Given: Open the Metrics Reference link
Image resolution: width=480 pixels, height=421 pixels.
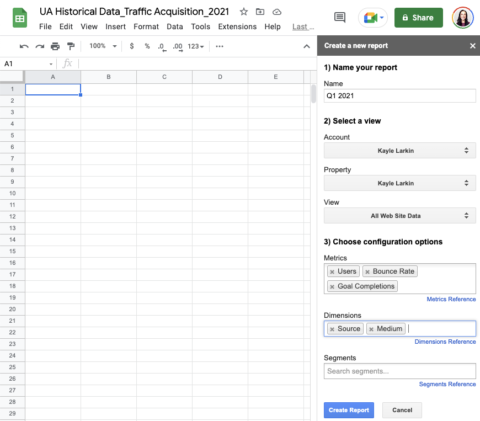Looking at the screenshot, I should click(451, 299).
